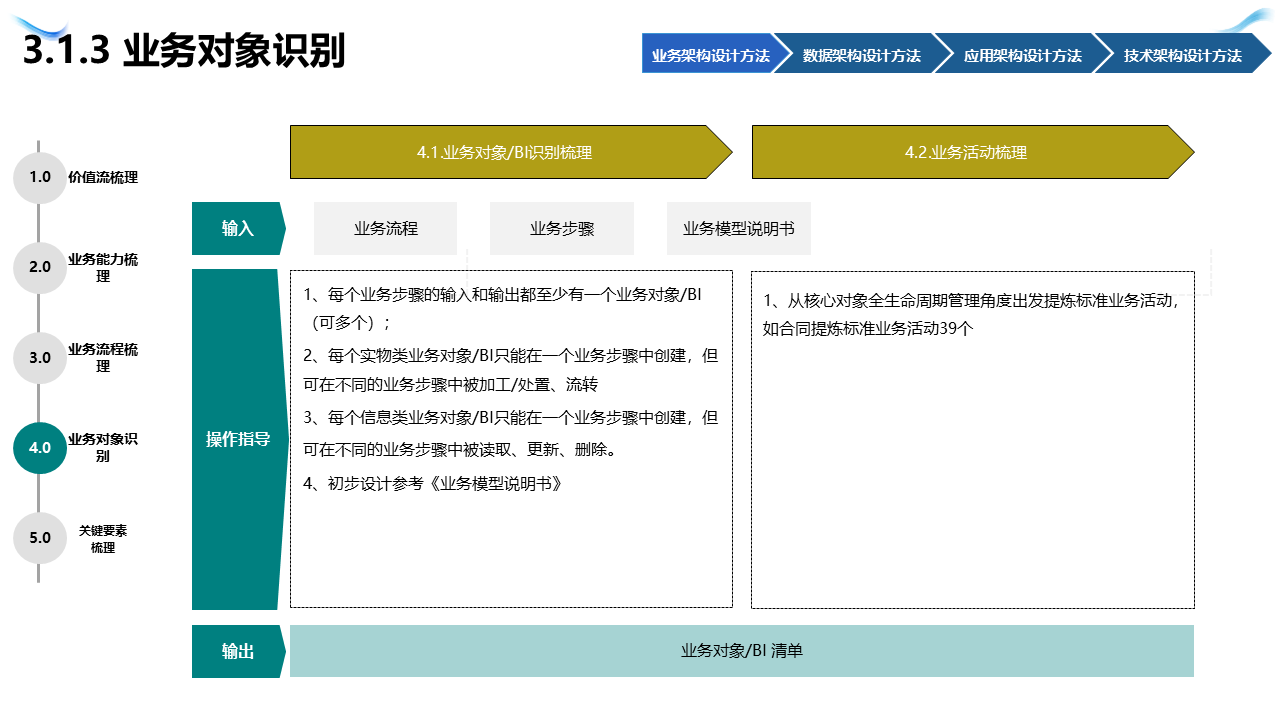Select the 业务步骤 input box
Viewport: 1280px width, 720px height.
coord(562,228)
